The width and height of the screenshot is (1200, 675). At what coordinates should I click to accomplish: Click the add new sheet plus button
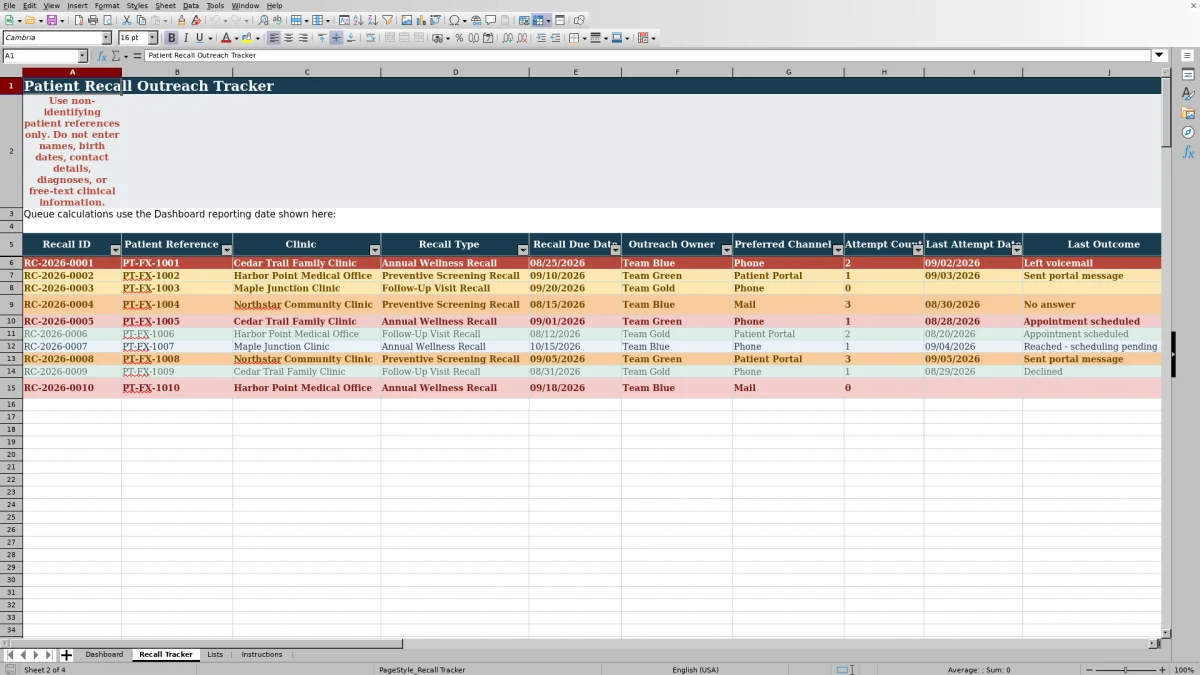67,655
